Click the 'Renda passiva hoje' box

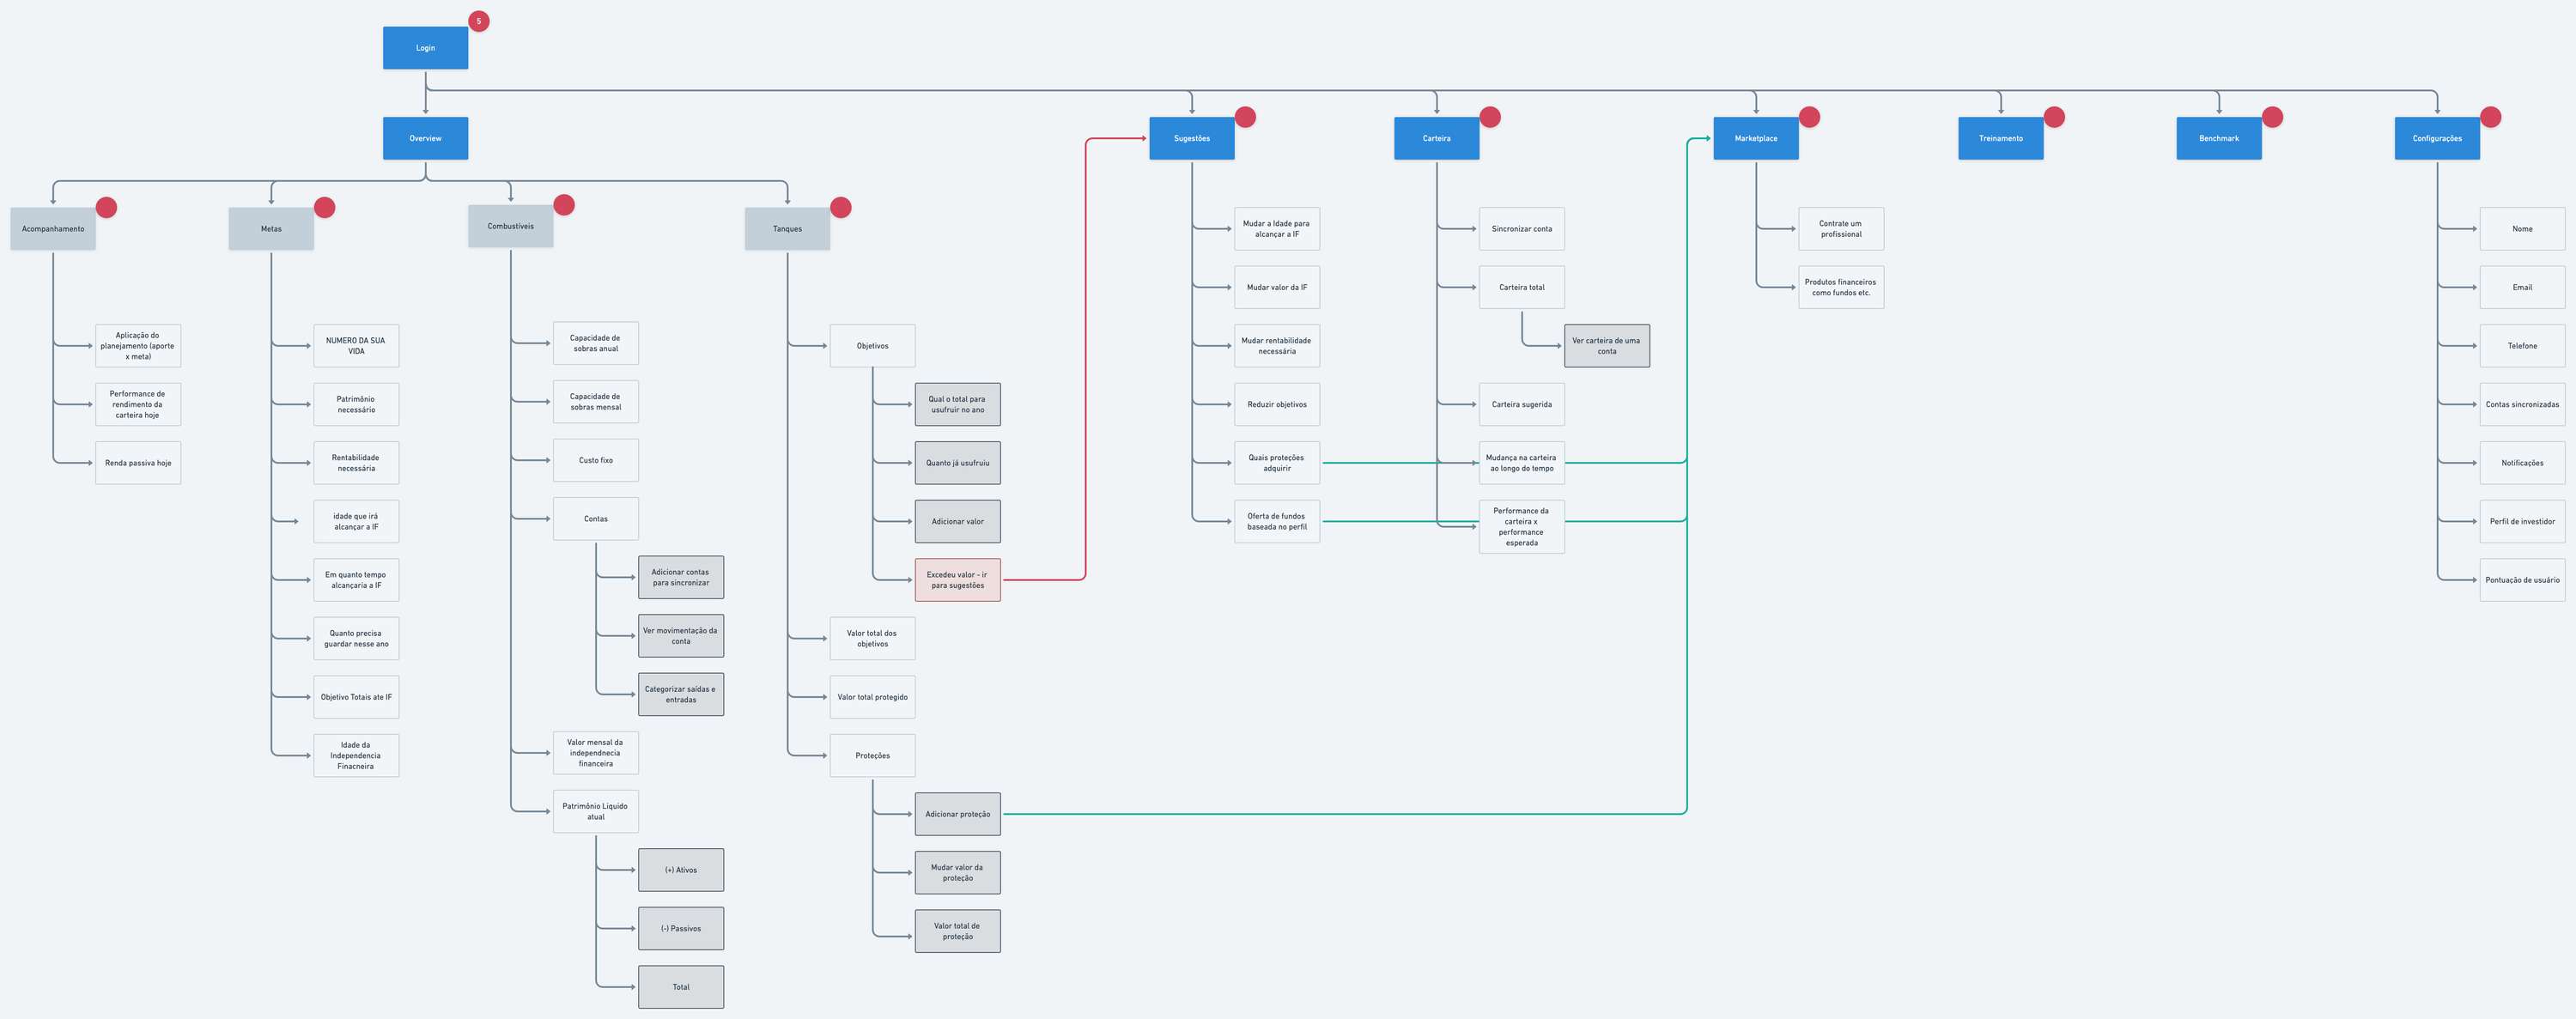(138, 463)
